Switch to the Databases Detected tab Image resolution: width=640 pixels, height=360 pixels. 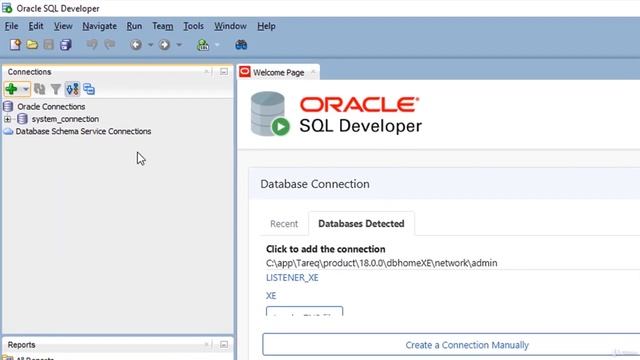(361, 224)
